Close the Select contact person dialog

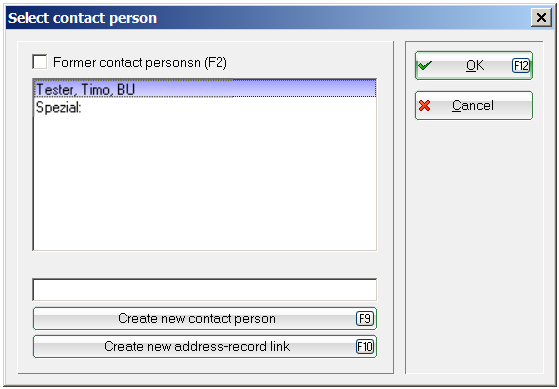click(x=541, y=17)
